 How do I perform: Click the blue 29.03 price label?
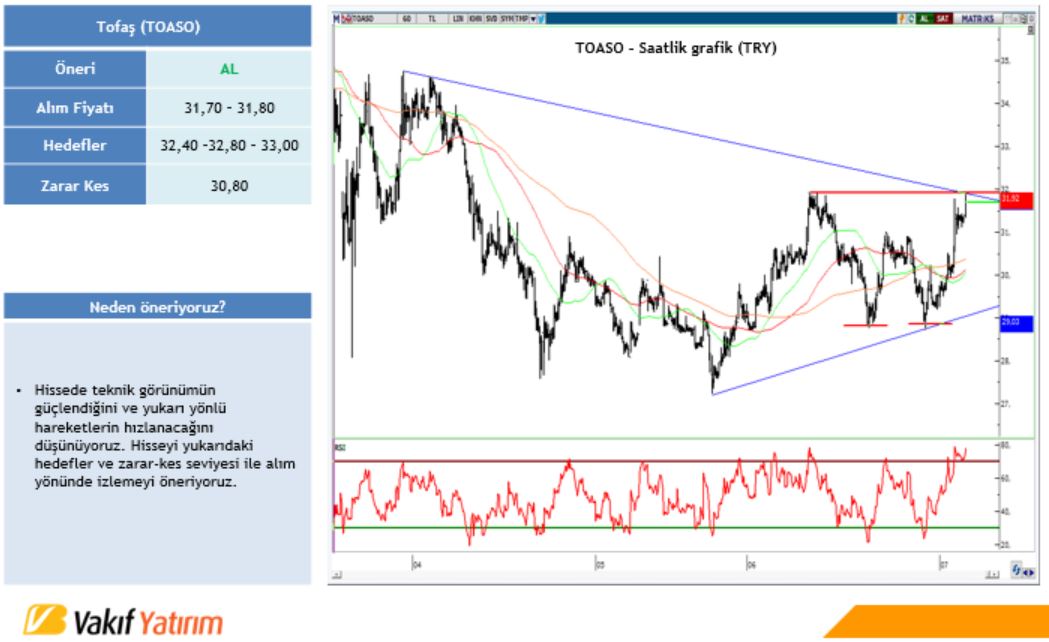[1016, 324]
